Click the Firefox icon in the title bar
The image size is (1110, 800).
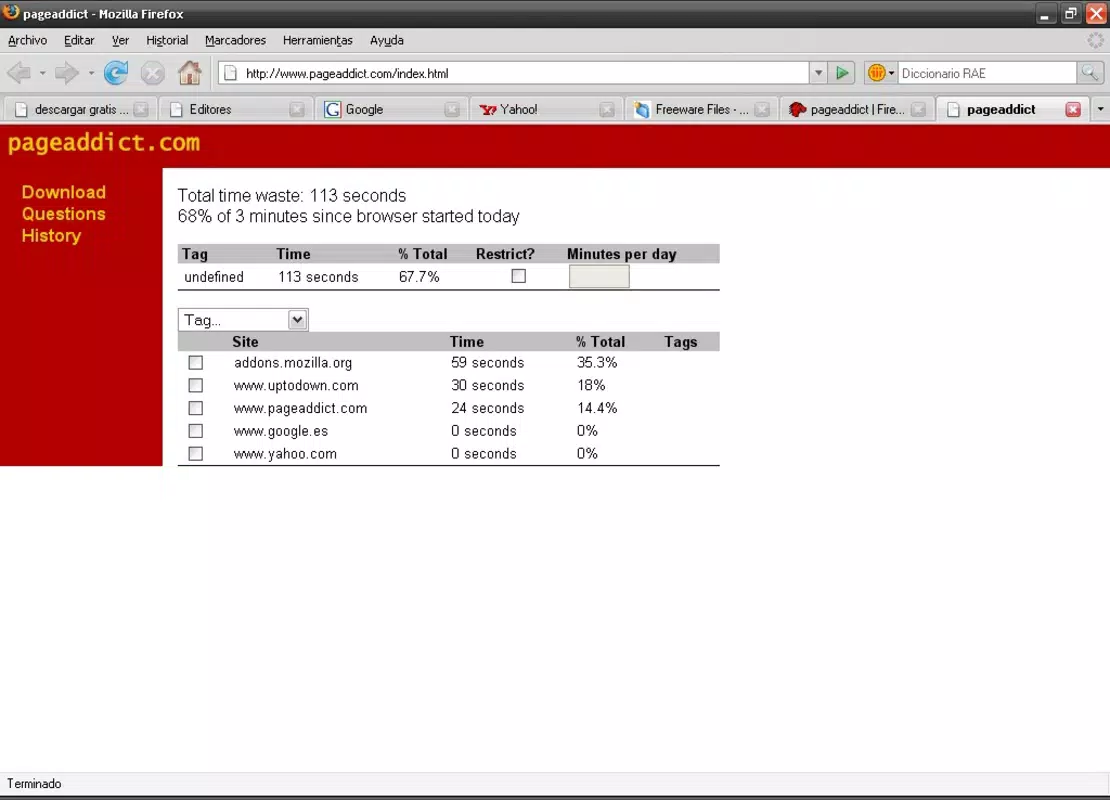click(x=11, y=12)
